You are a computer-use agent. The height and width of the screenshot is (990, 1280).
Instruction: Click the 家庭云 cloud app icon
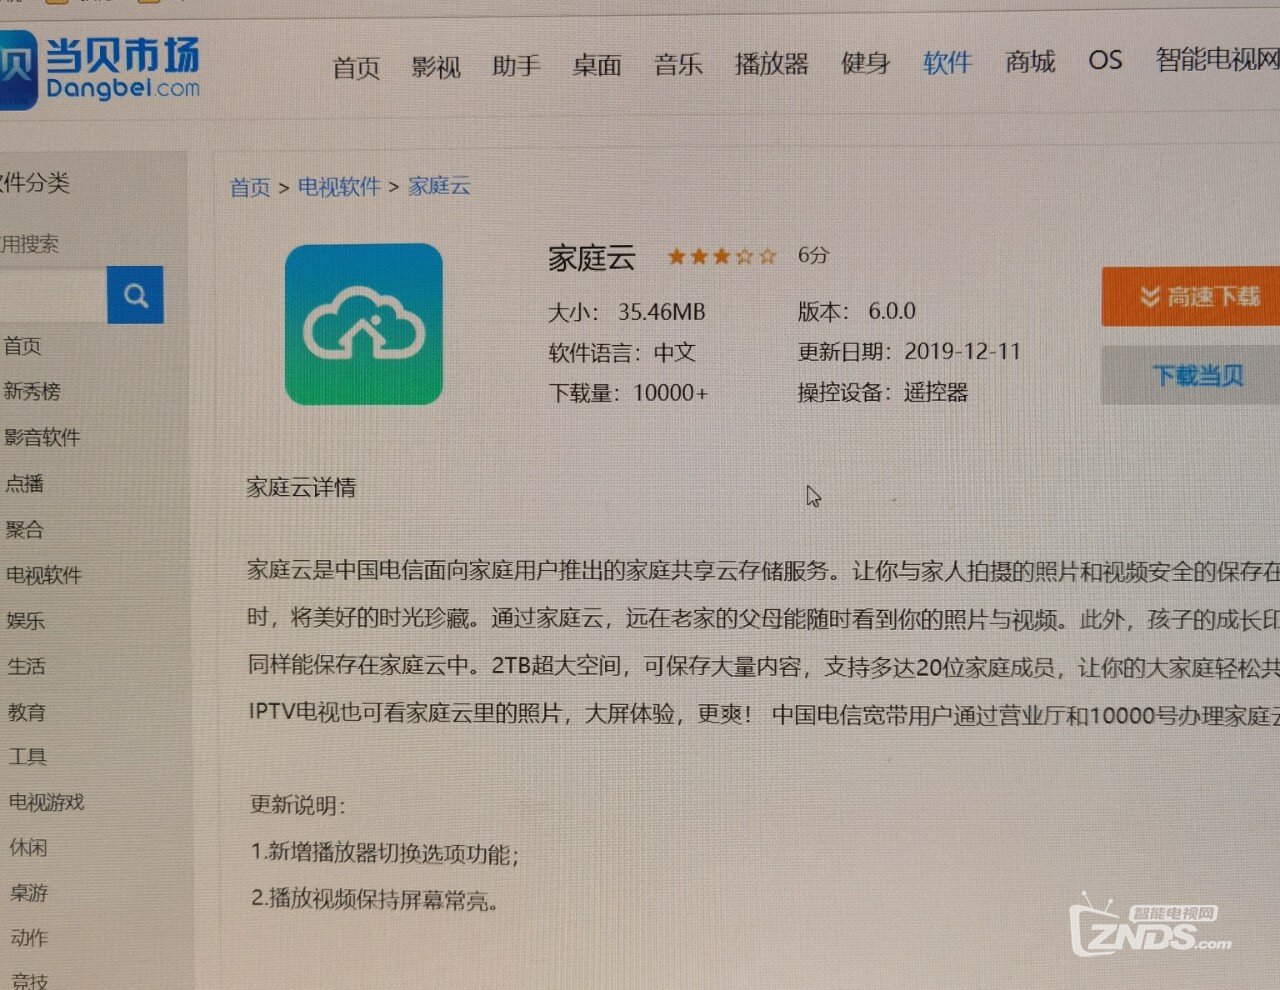[x=364, y=324]
